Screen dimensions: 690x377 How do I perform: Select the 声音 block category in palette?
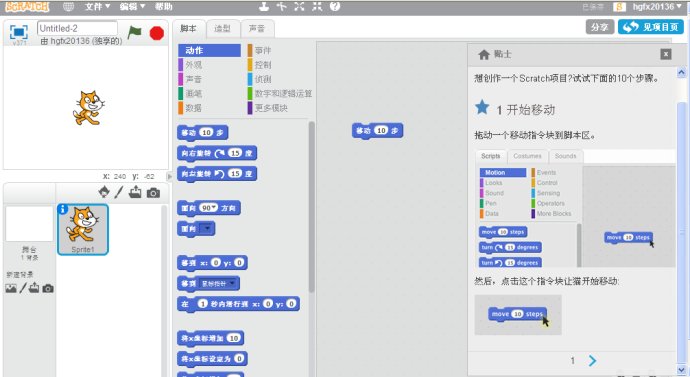[209, 79]
